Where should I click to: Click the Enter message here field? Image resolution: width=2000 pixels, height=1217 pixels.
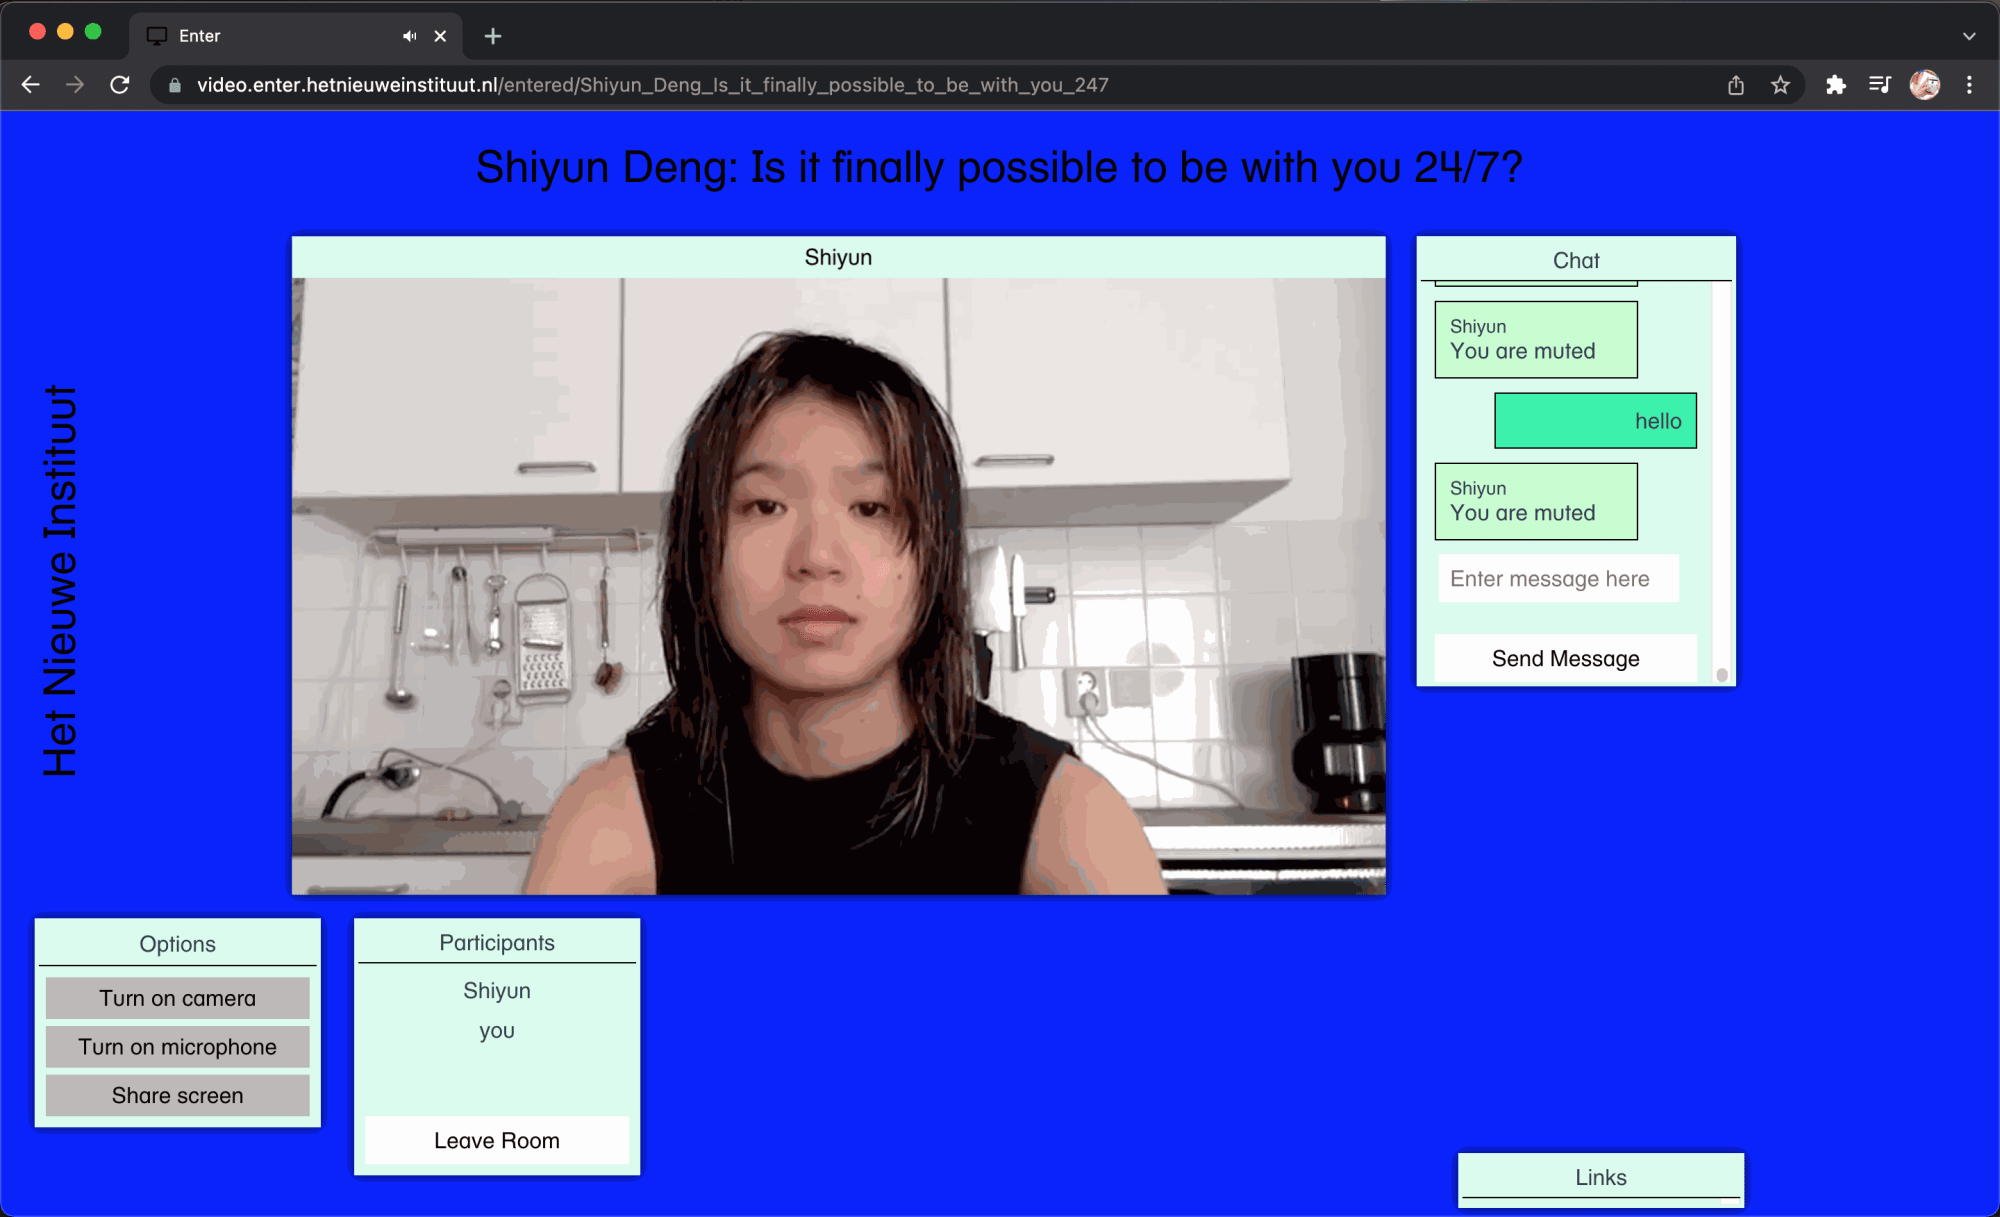1557,578
